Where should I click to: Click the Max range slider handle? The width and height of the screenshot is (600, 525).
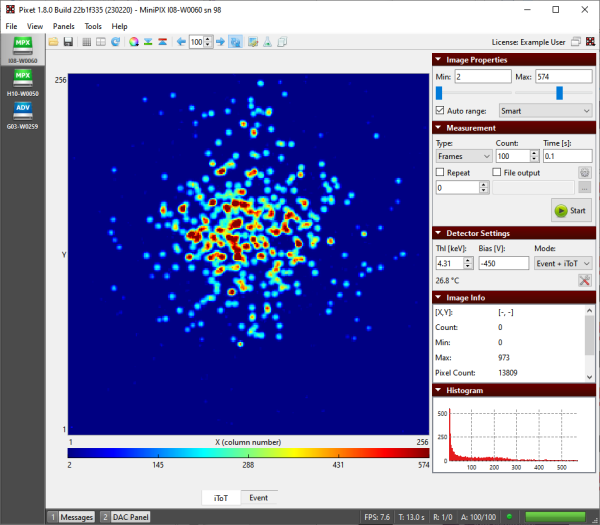pyautogui.click(x=559, y=93)
